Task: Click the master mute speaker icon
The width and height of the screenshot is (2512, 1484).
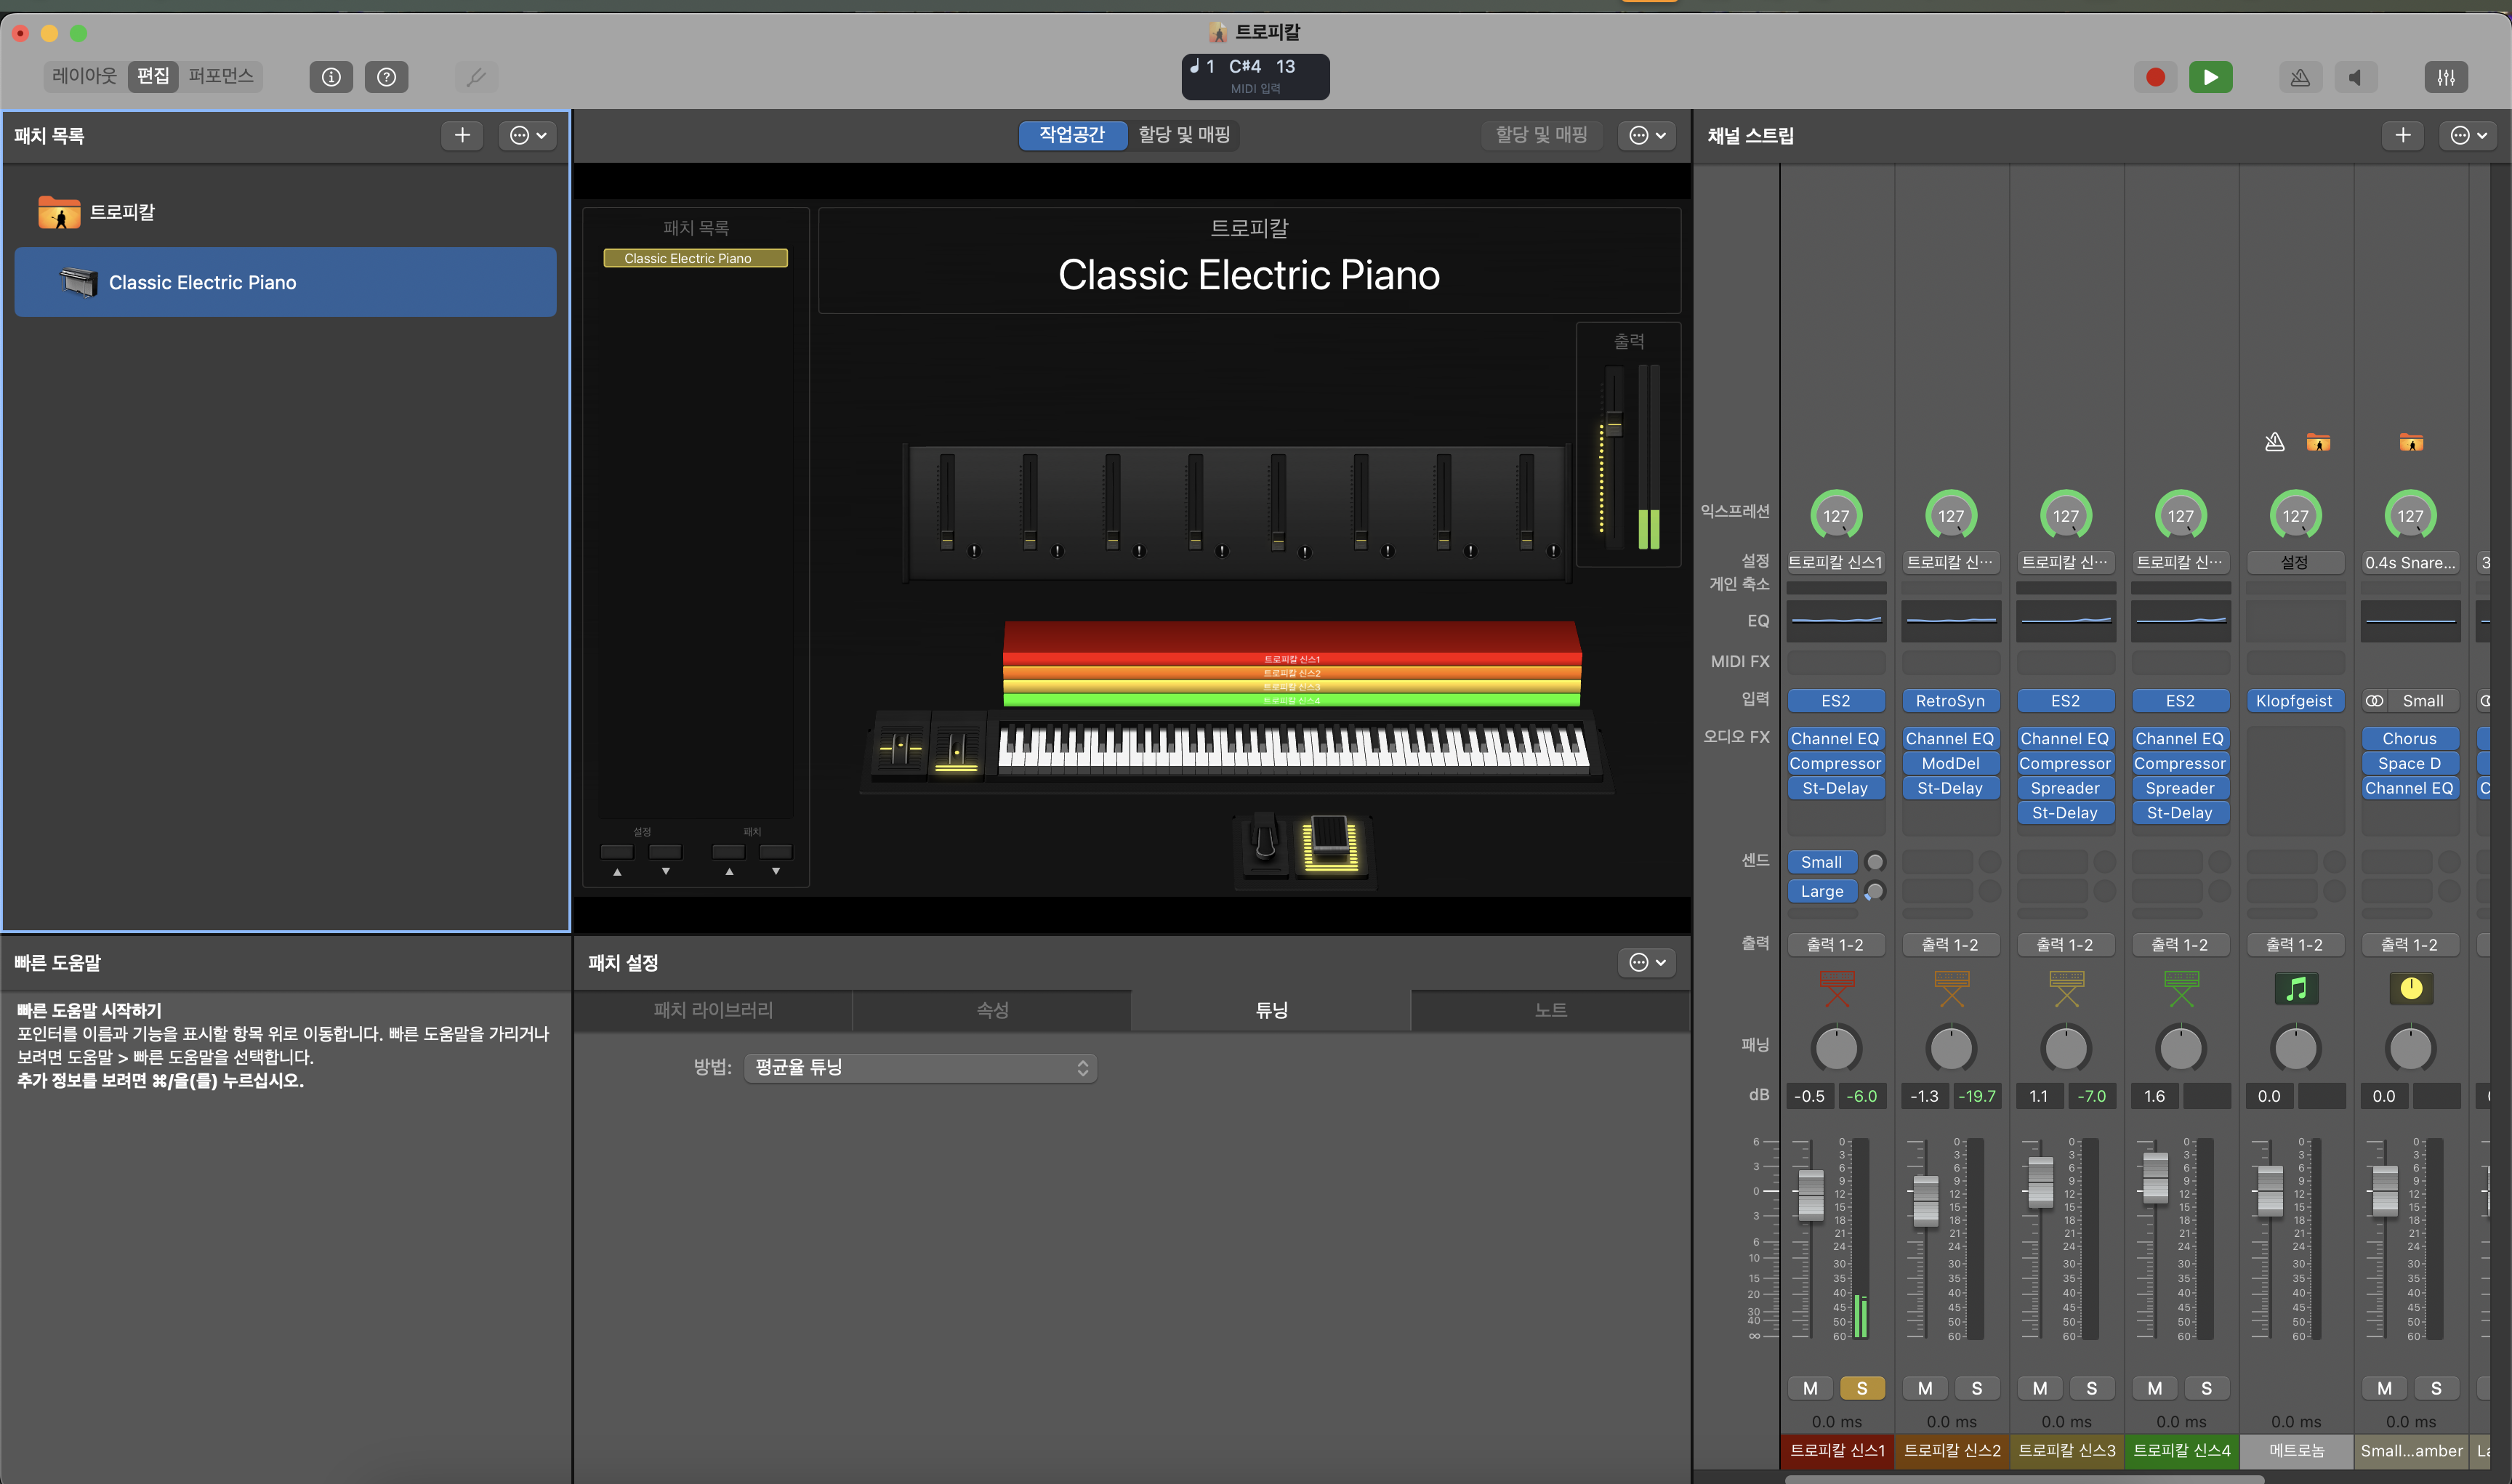Action: click(2355, 77)
